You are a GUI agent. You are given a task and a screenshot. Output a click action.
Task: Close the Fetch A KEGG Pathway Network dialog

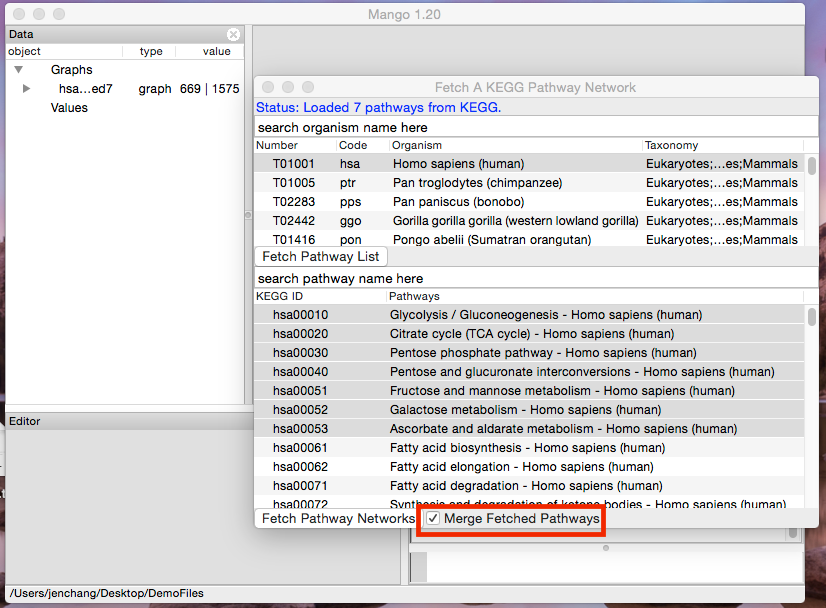tap(268, 87)
